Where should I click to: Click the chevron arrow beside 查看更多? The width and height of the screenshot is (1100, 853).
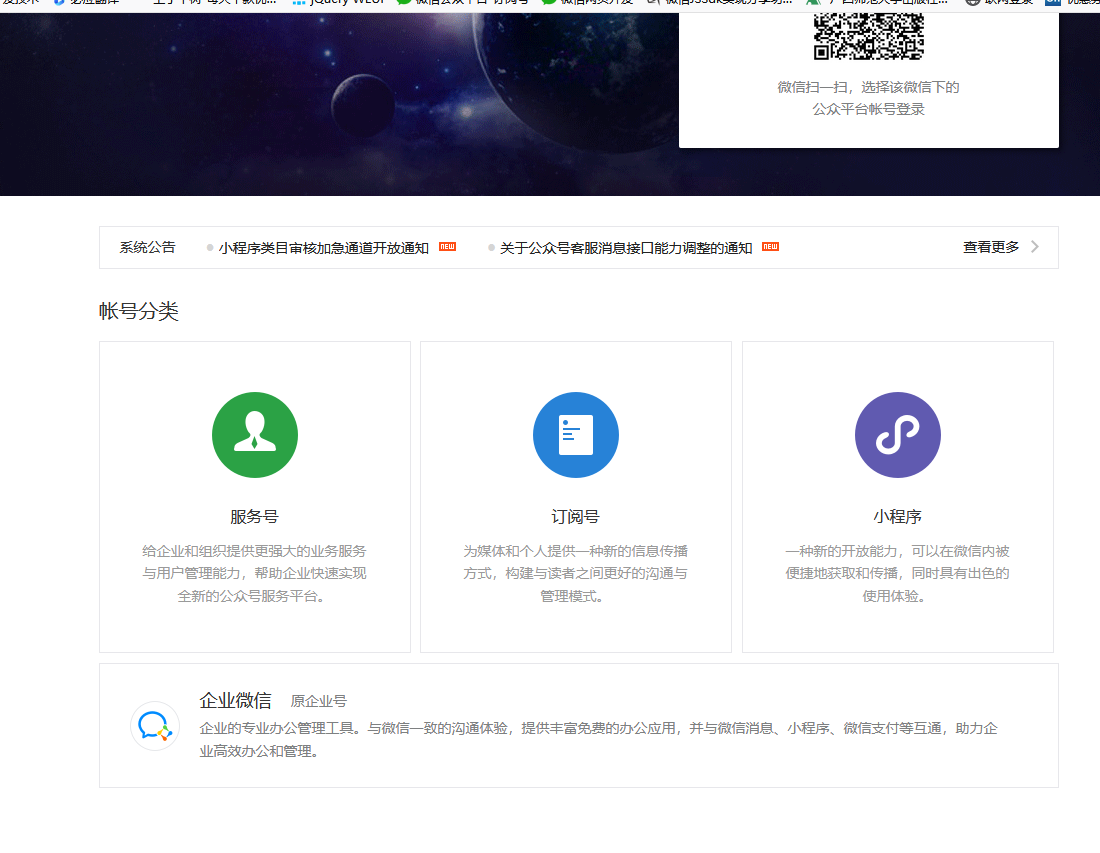1035,247
